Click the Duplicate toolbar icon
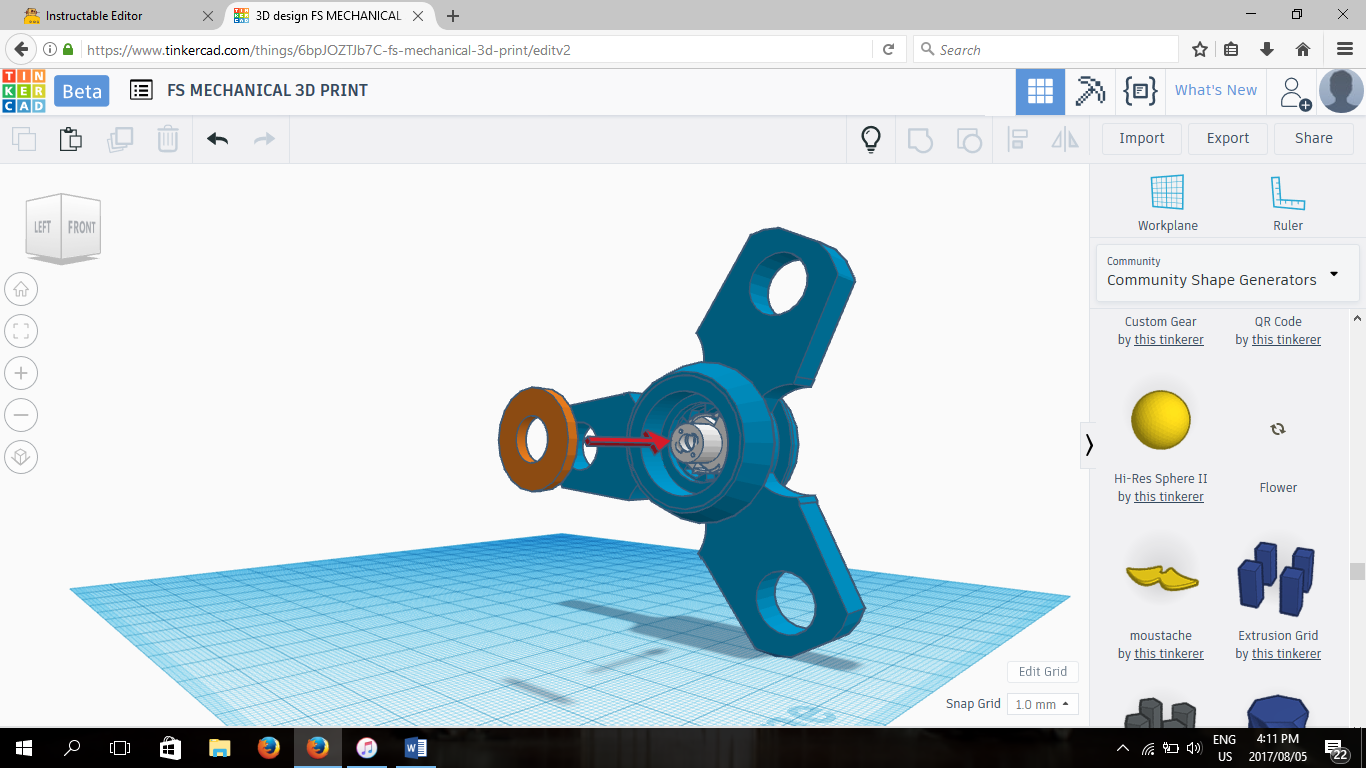Image resolution: width=1366 pixels, height=768 pixels. (x=120, y=139)
